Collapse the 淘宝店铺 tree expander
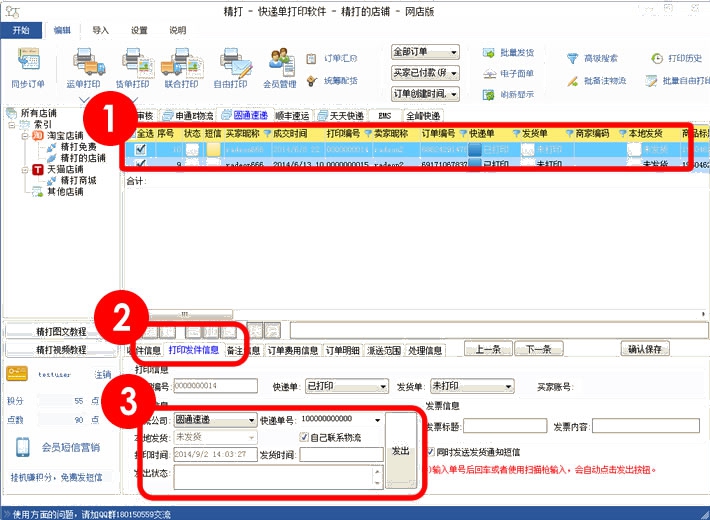This screenshot has height=520, width=710. [x=25, y=136]
